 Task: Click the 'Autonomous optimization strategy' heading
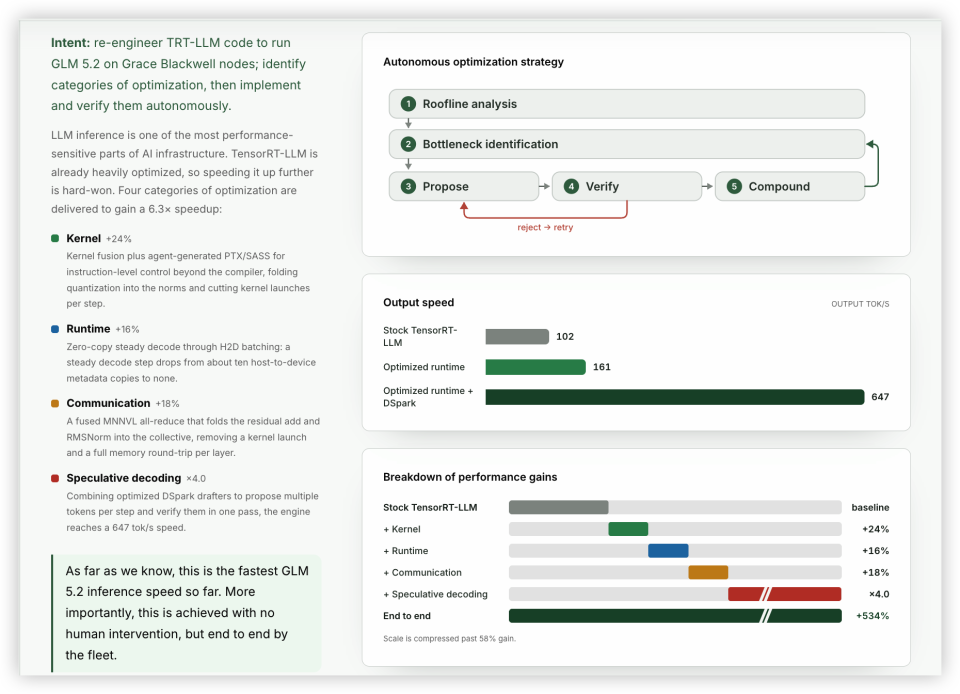(x=473, y=62)
